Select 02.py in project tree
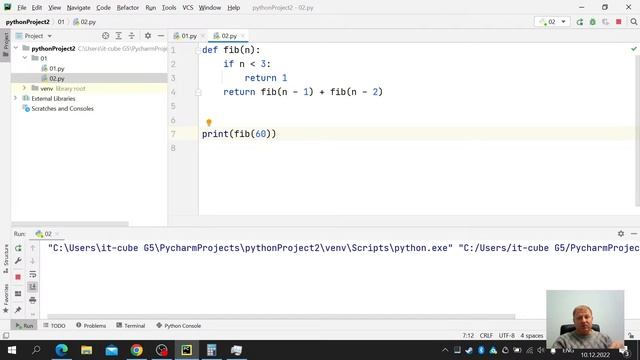Image resolution: width=640 pixels, height=360 pixels. 57,78
